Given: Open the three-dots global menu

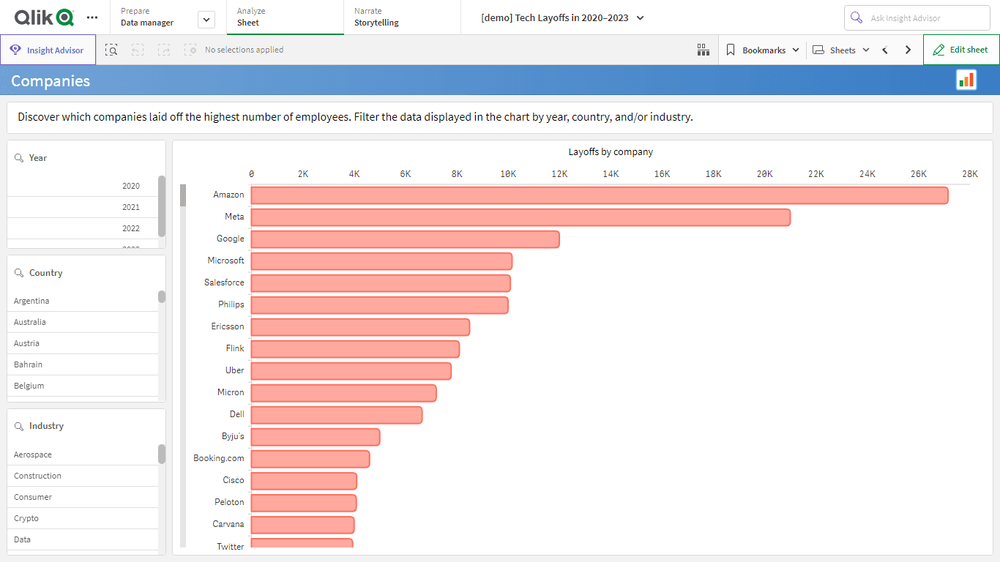Looking at the screenshot, I should click(93, 17).
